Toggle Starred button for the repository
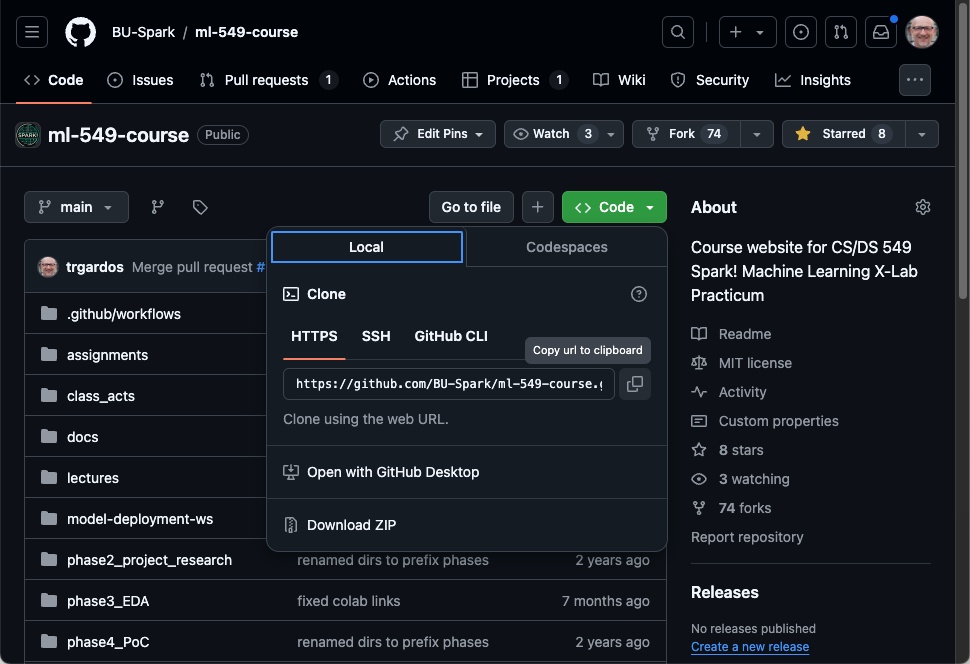 point(843,134)
